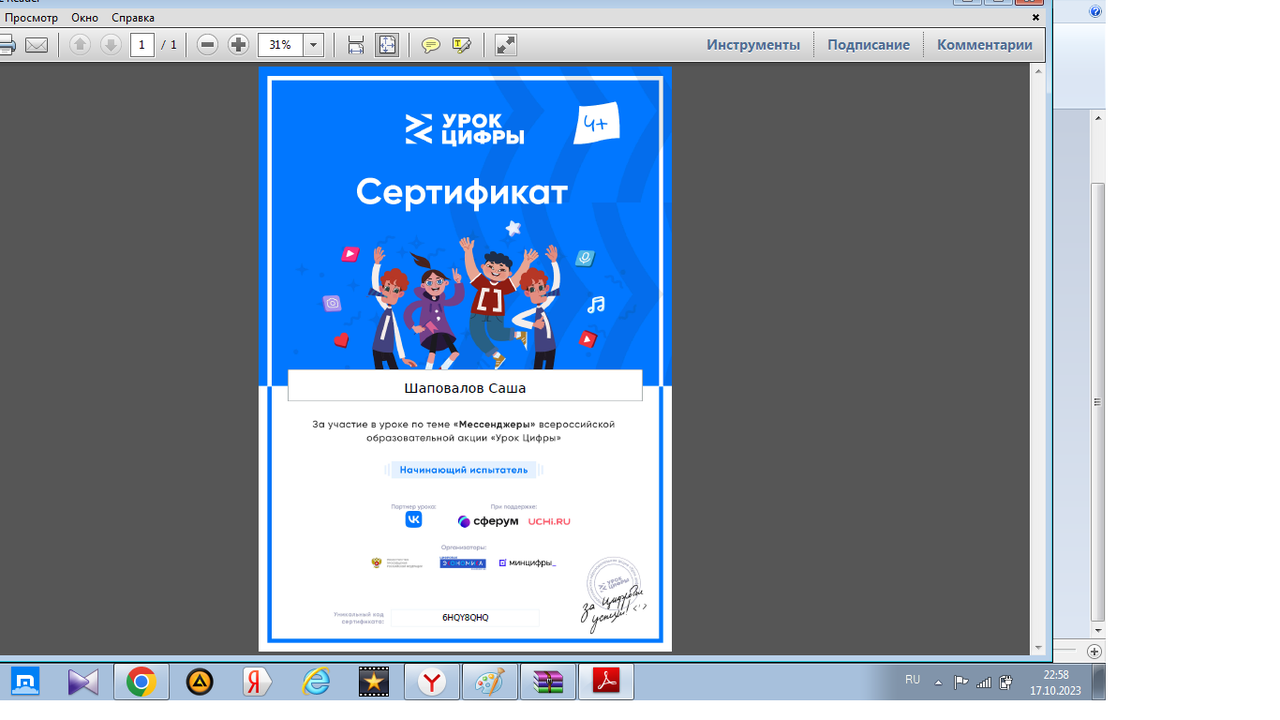The height and width of the screenshot is (720, 1280).
Task: Show hidden tray icons arrow
Action: pyautogui.click(x=938, y=682)
